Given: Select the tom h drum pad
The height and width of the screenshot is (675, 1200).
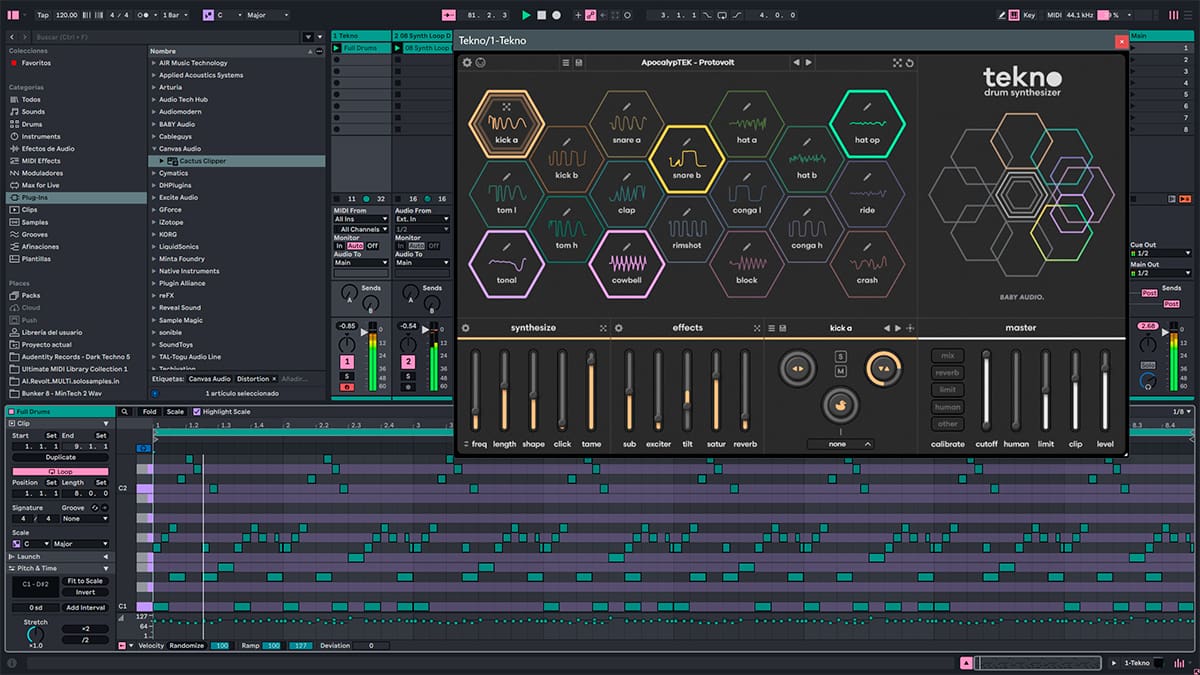Looking at the screenshot, I should (567, 230).
